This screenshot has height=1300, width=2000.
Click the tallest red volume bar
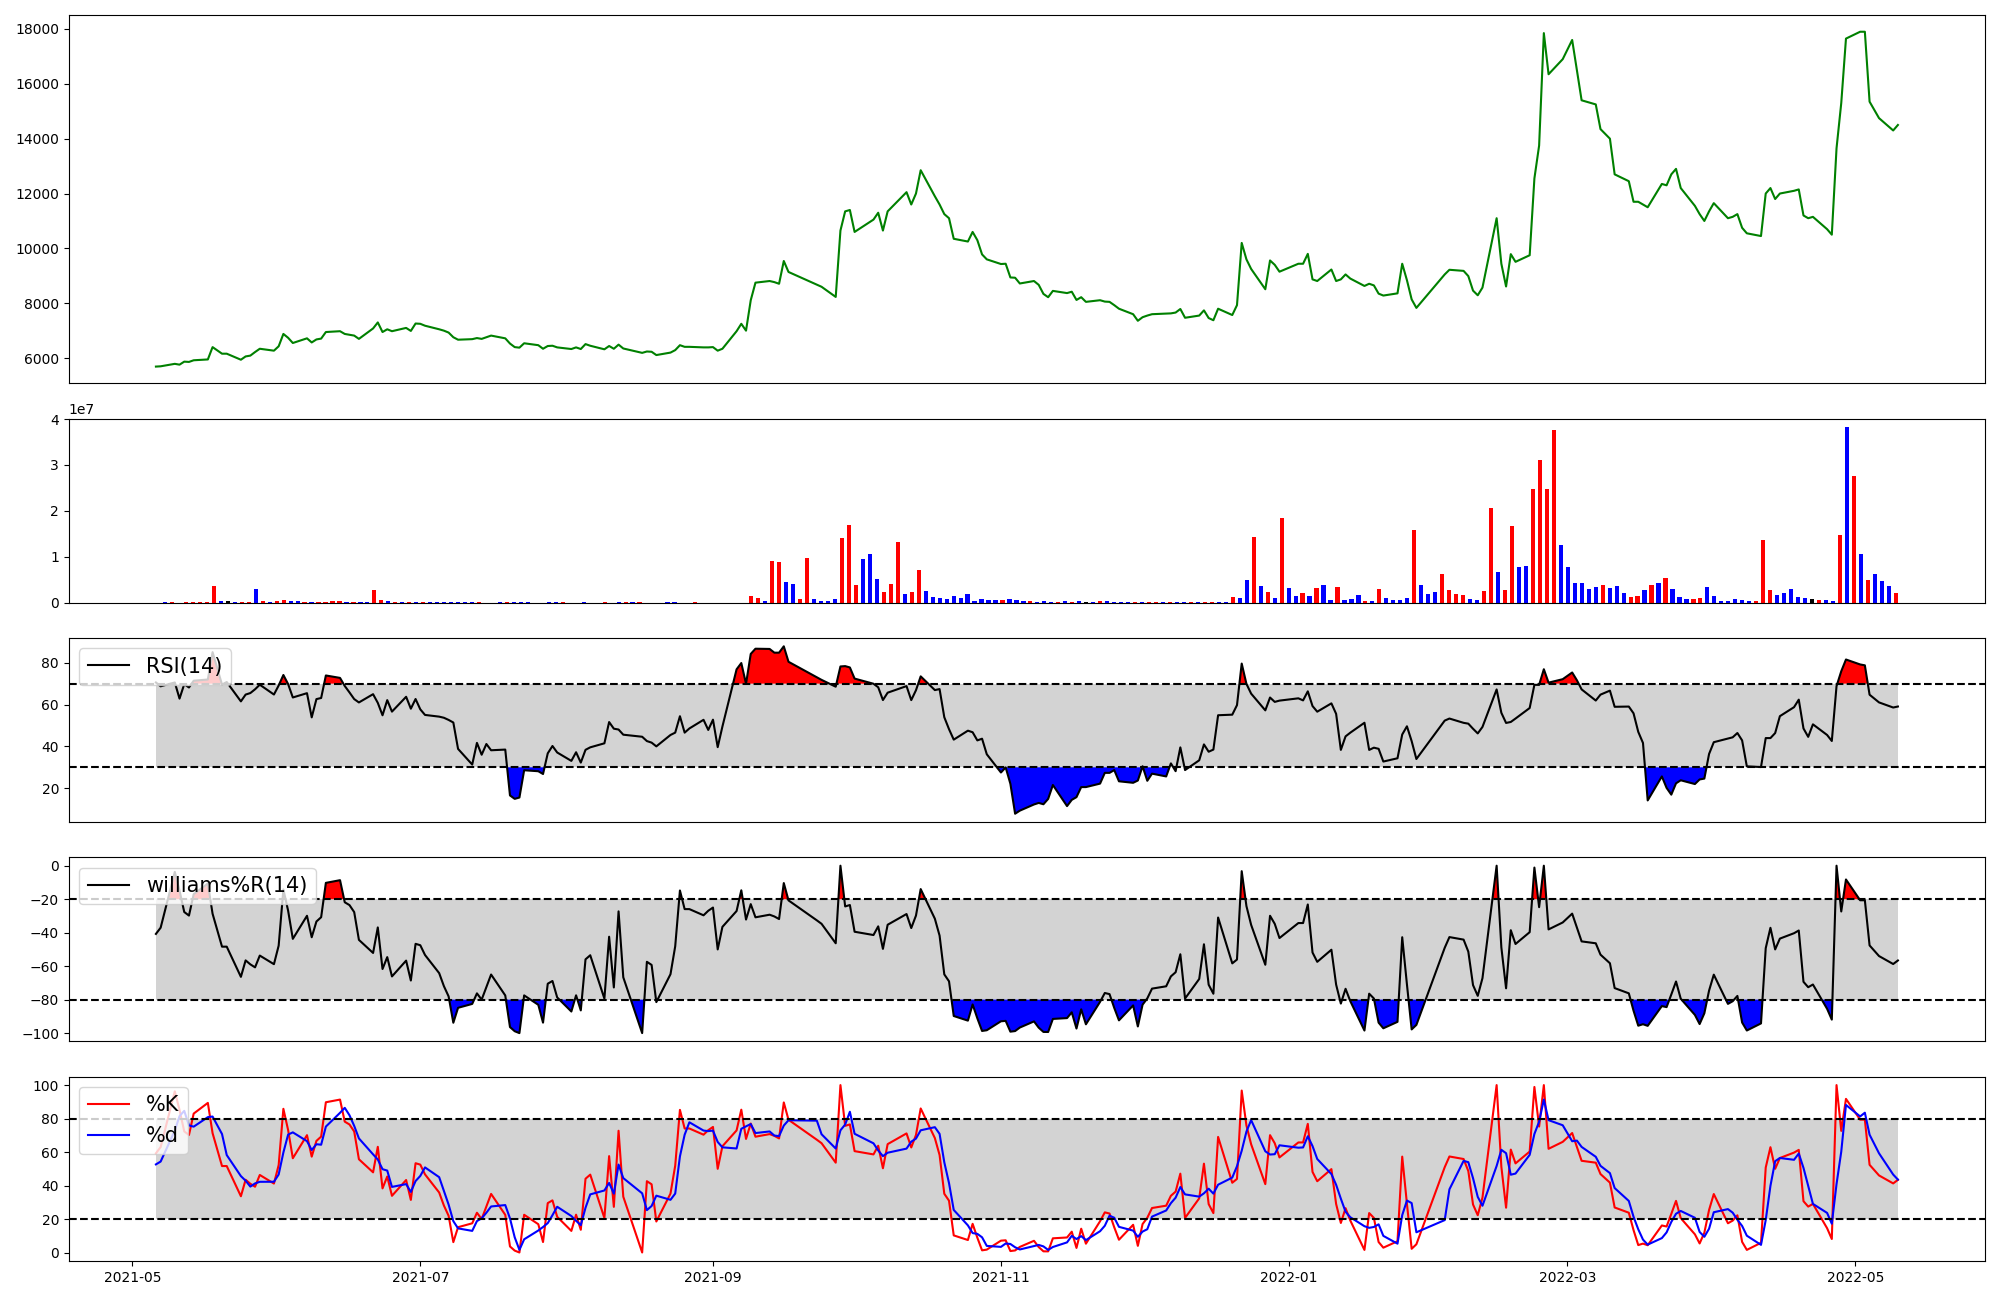[x=1554, y=516]
